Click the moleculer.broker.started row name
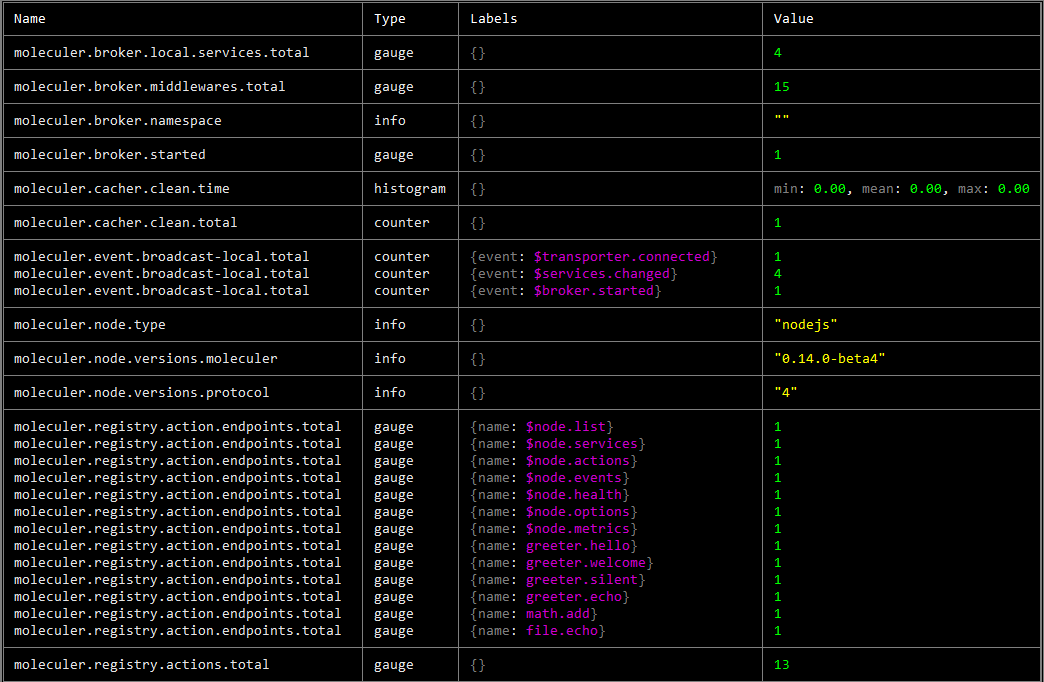The height and width of the screenshot is (682, 1044). (109, 155)
